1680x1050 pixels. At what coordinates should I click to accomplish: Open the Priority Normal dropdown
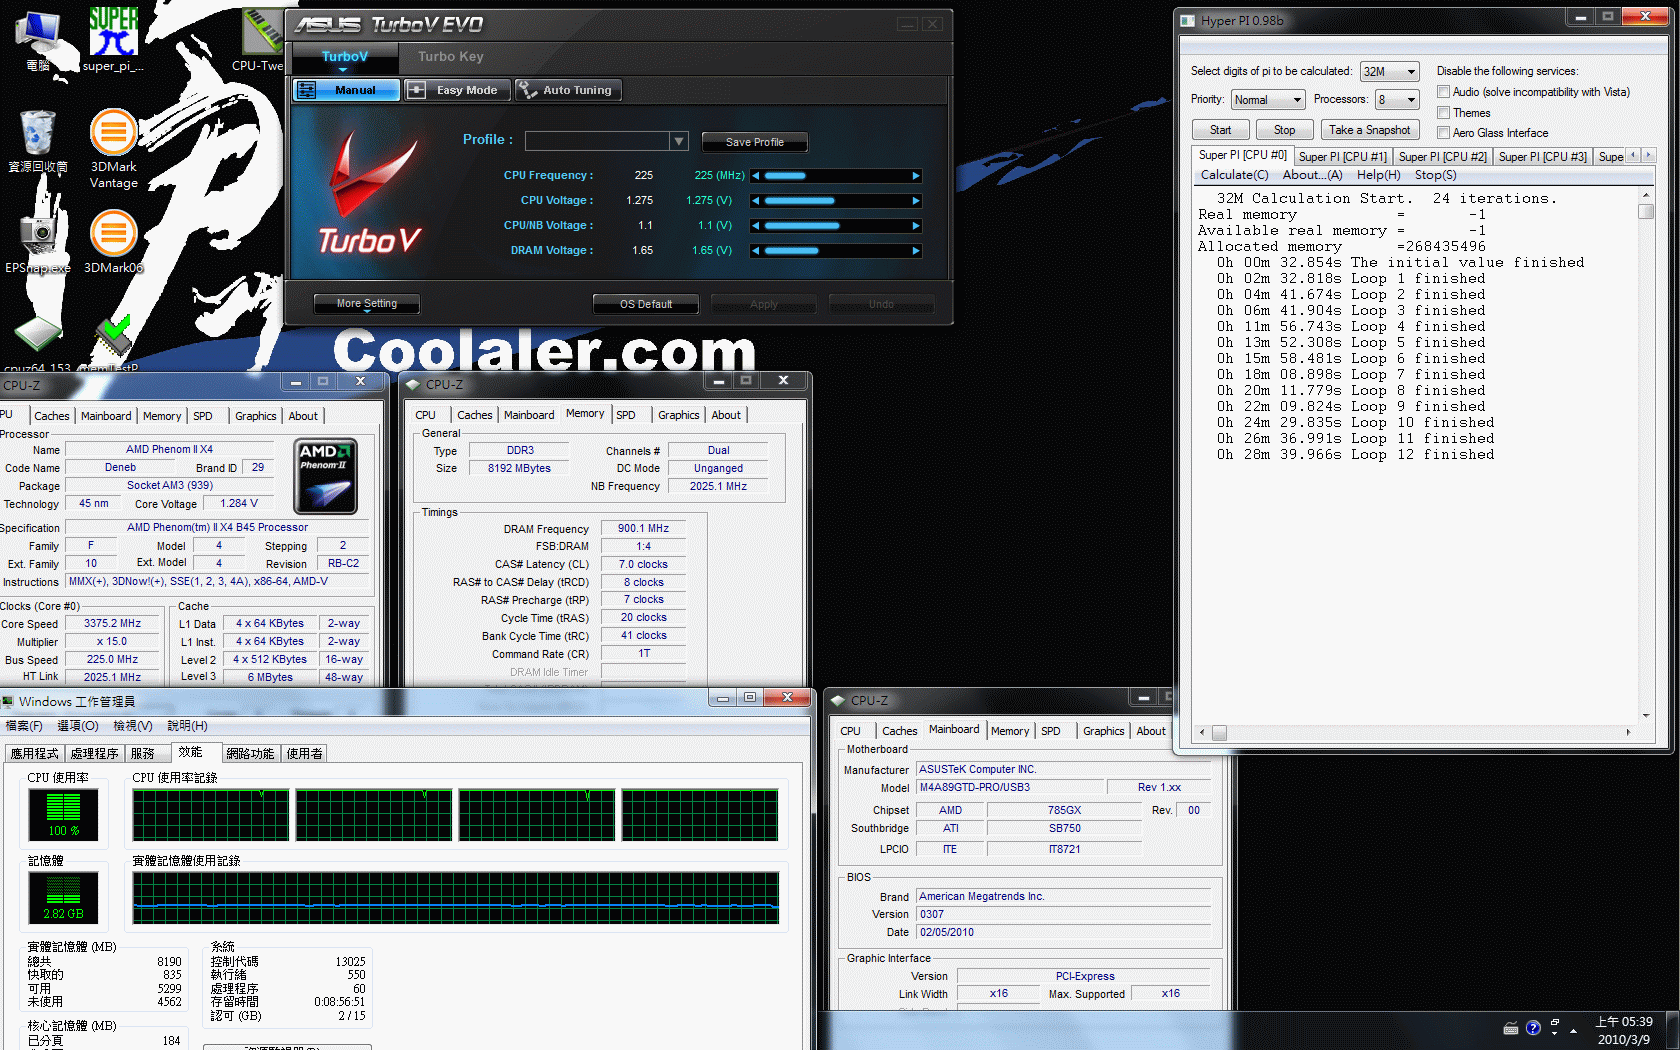point(1268,100)
